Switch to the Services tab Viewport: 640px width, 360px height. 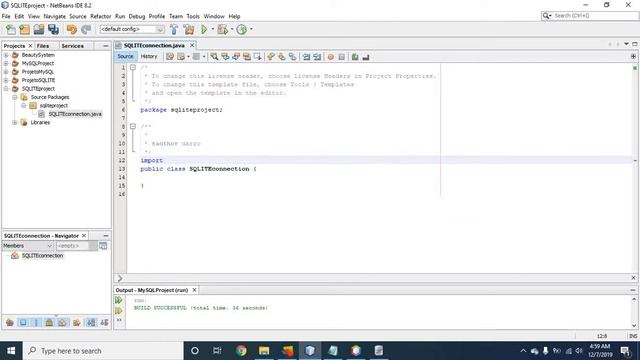[73, 46]
